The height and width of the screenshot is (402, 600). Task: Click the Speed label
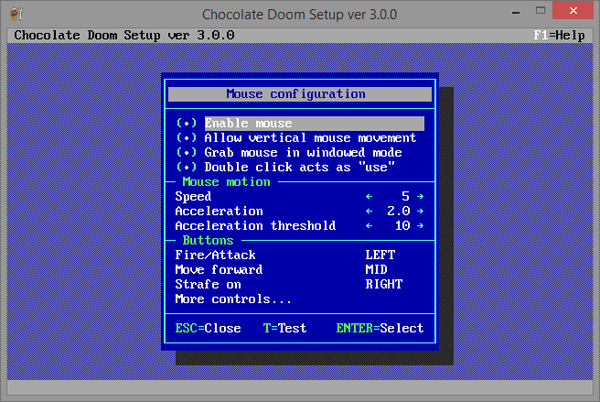tap(193, 197)
